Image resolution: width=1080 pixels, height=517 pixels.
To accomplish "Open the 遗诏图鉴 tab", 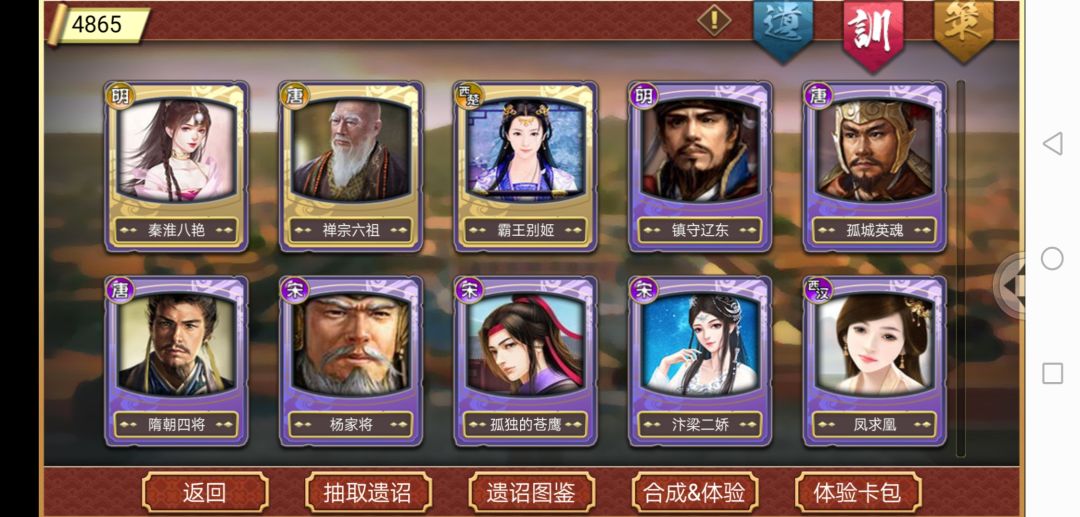I will pos(531,493).
